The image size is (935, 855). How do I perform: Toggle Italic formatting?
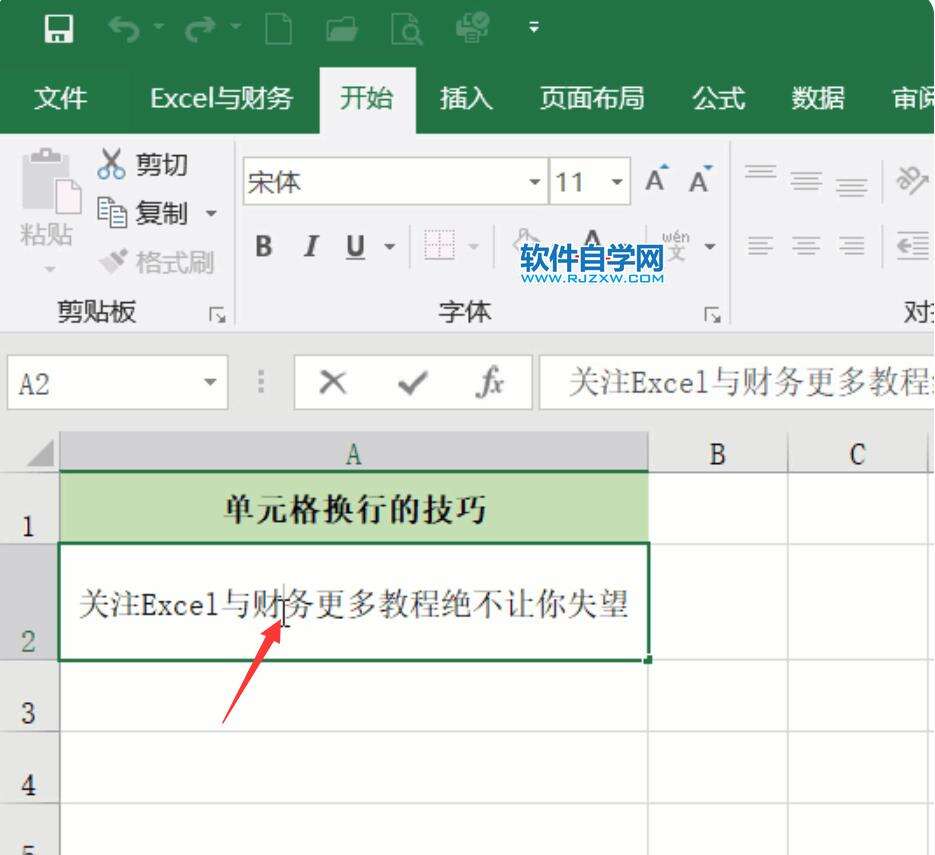point(310,247)
